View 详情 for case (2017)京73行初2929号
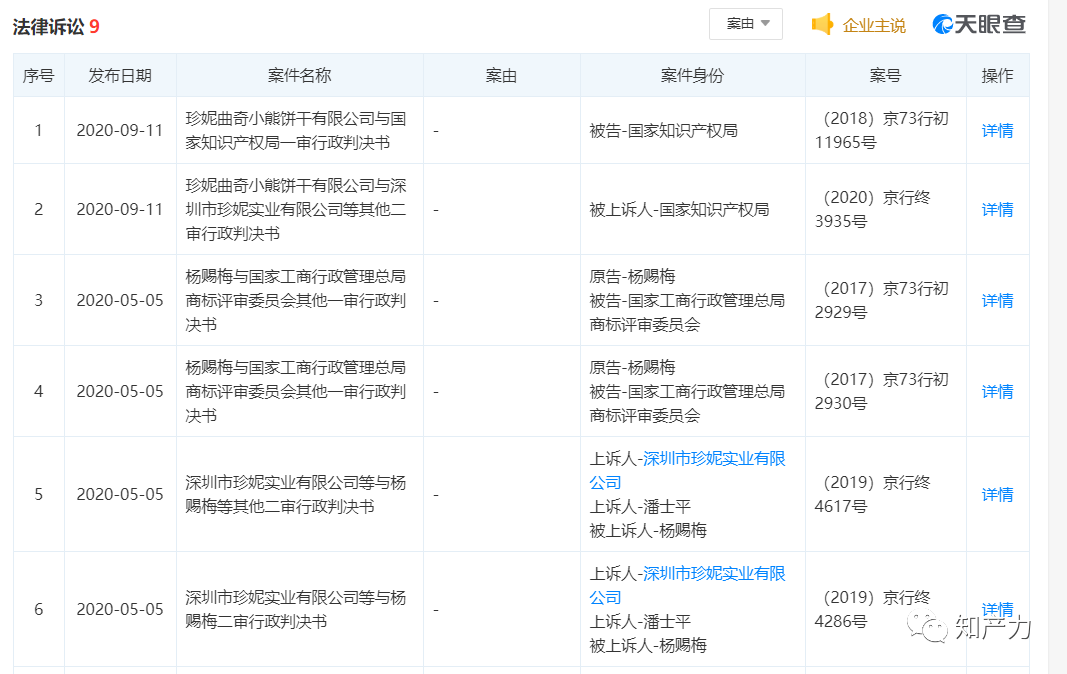Screen dimensions: 1067x674 pyautogui.click(x=997, y=300)
